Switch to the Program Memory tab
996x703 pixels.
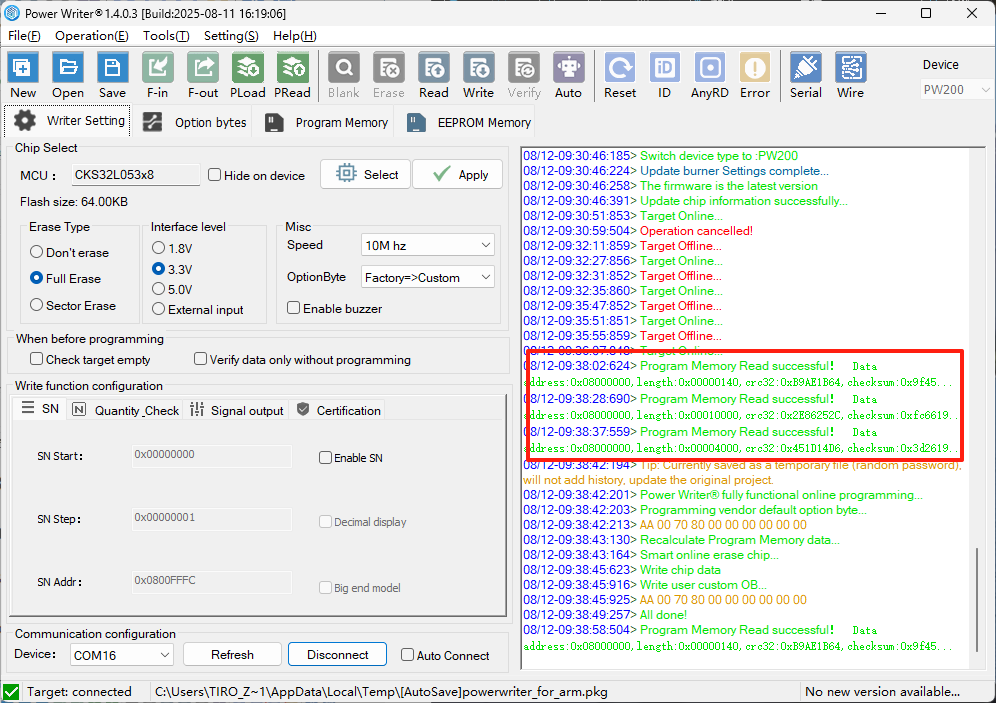(x=325, y=122)
